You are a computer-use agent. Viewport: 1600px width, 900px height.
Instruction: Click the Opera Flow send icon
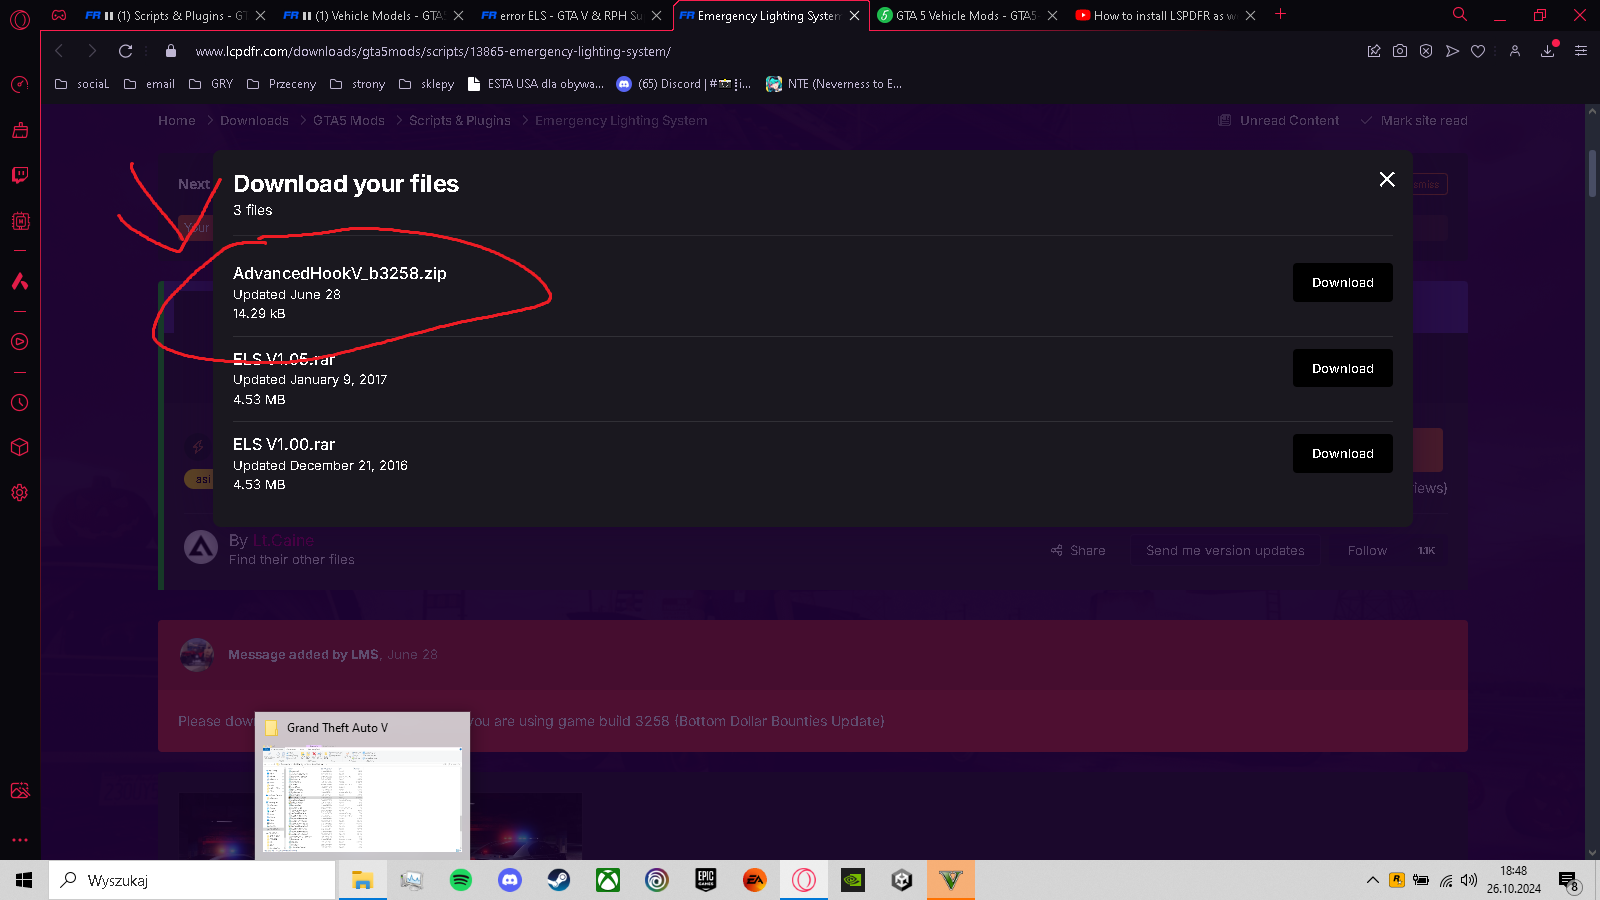tap(1452, 51)
